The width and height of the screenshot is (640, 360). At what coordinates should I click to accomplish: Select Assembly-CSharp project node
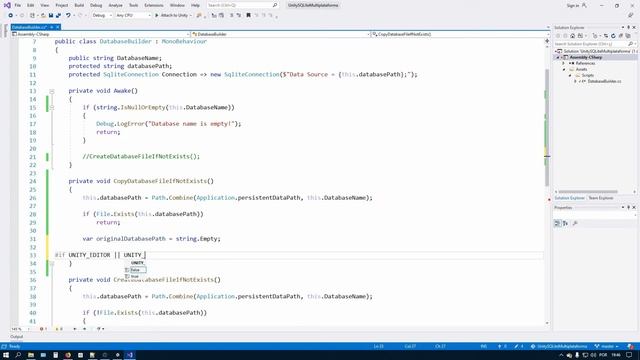tap(586, 58)
